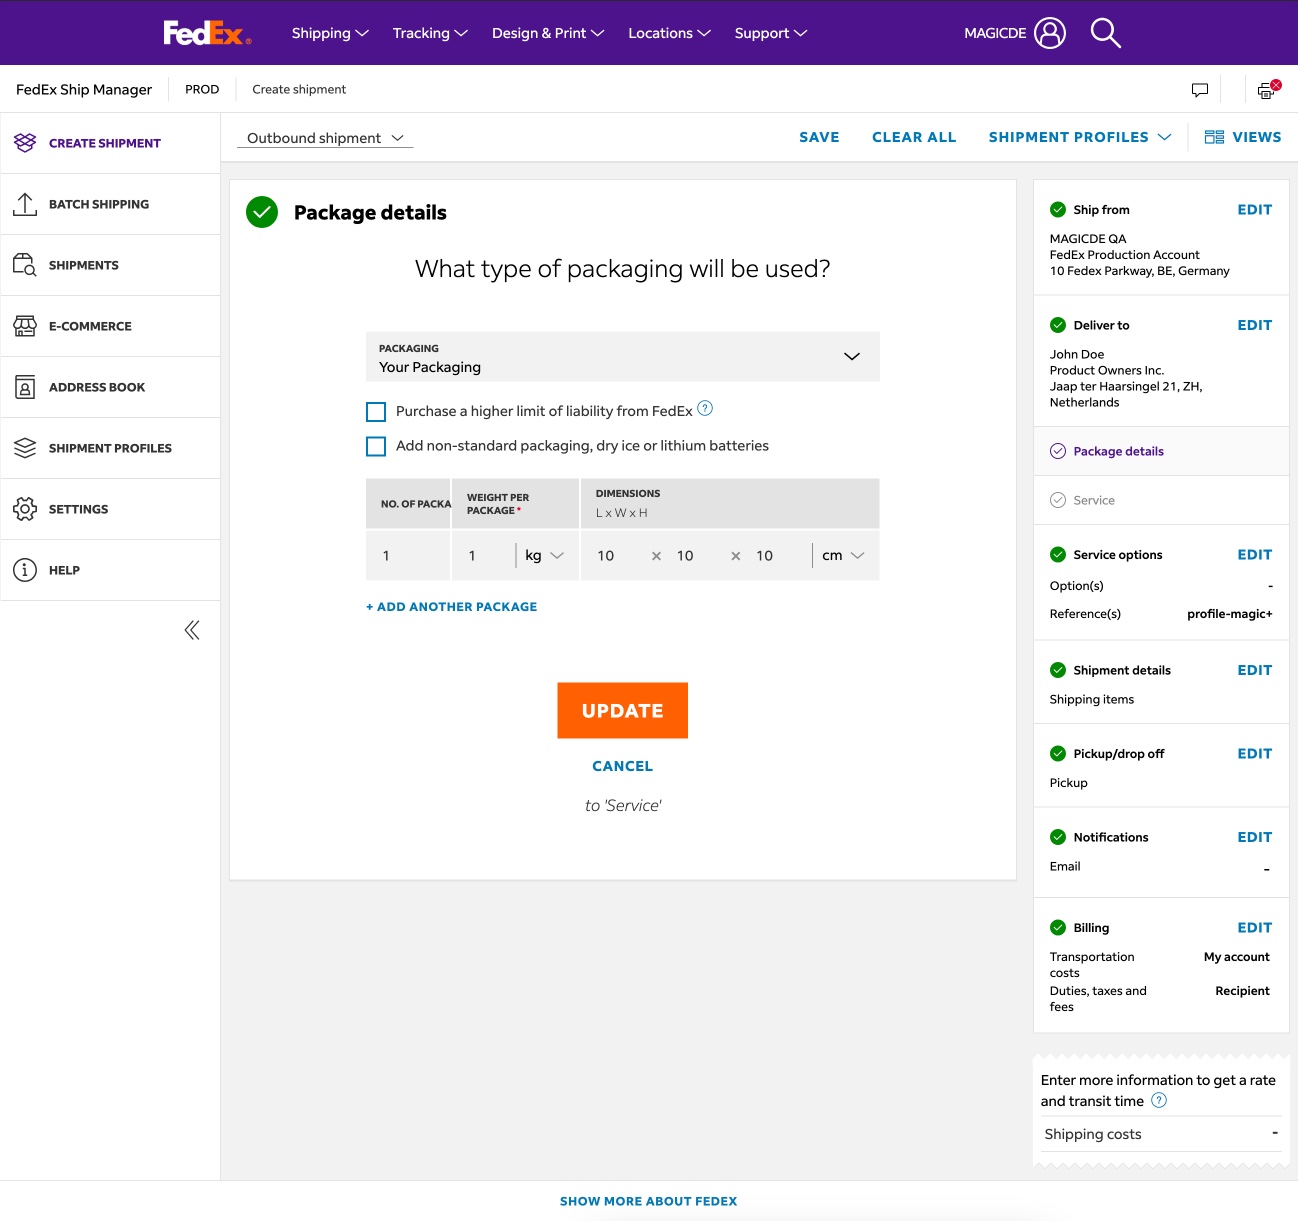Screen dimensions: 1298x1221
Task: Open Batch Shipping from the sidebar
Action: click(x=25, y=204)
